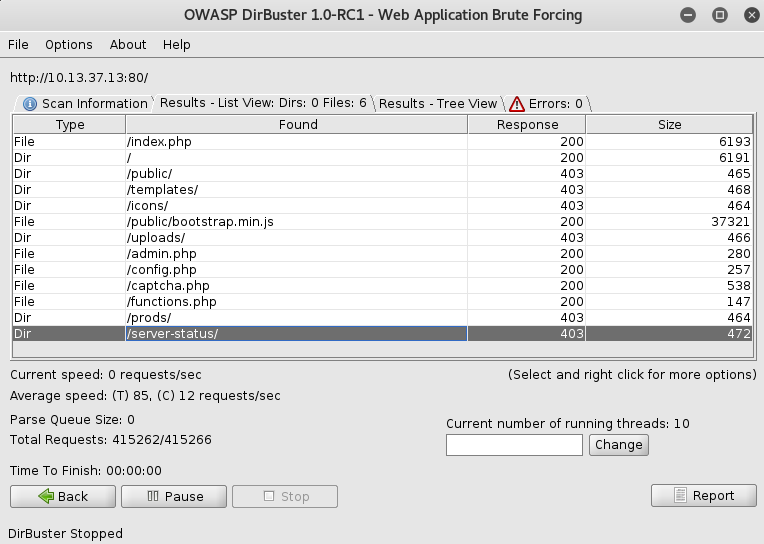Click the Change threads button

[x=619, y=445]
